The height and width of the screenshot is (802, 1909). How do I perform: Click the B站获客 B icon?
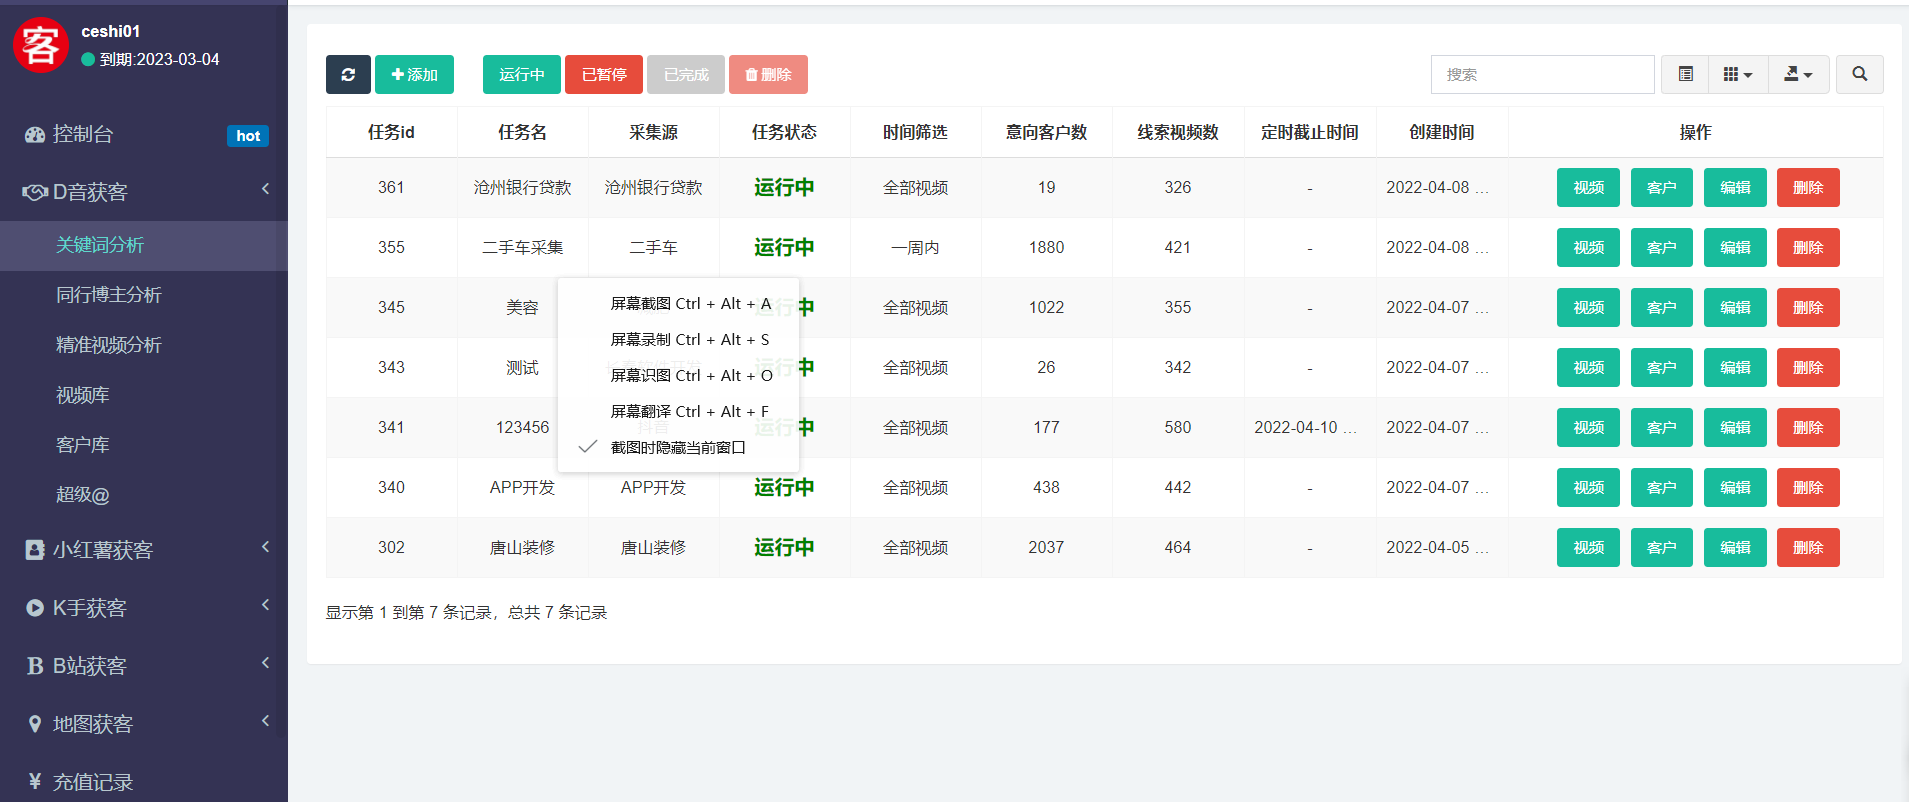coord(35,666)
